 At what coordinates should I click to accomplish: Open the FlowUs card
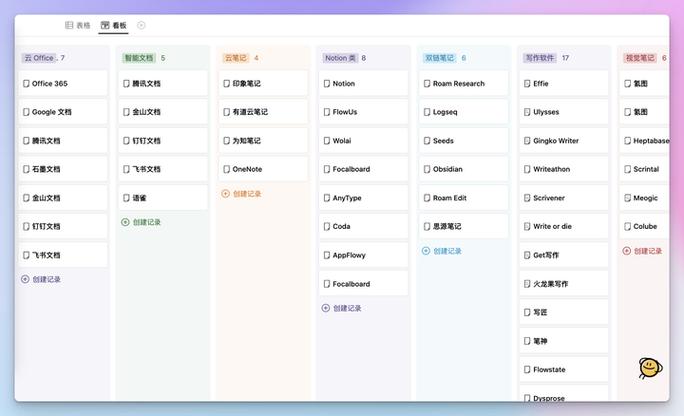pos(363,112)
